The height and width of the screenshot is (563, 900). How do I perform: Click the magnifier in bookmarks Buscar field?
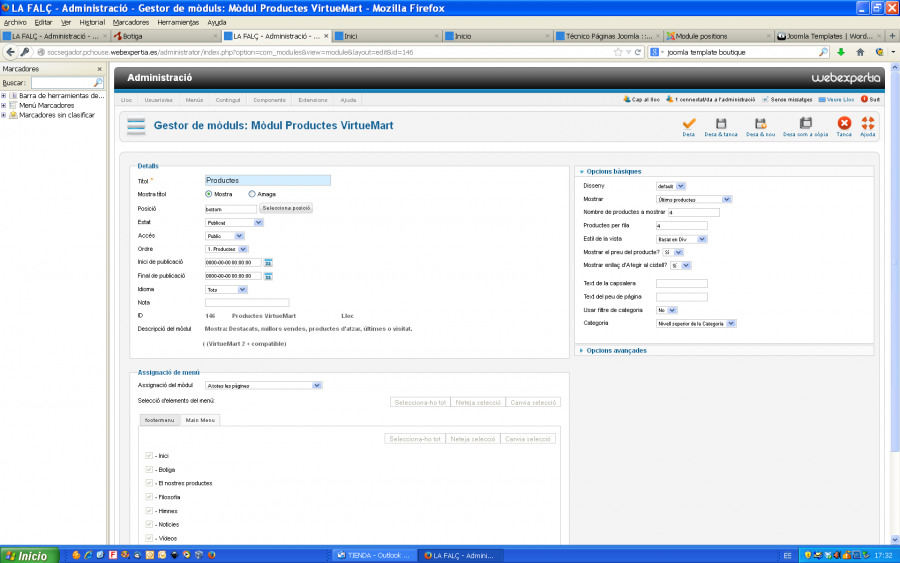click(x=98, y=83)
